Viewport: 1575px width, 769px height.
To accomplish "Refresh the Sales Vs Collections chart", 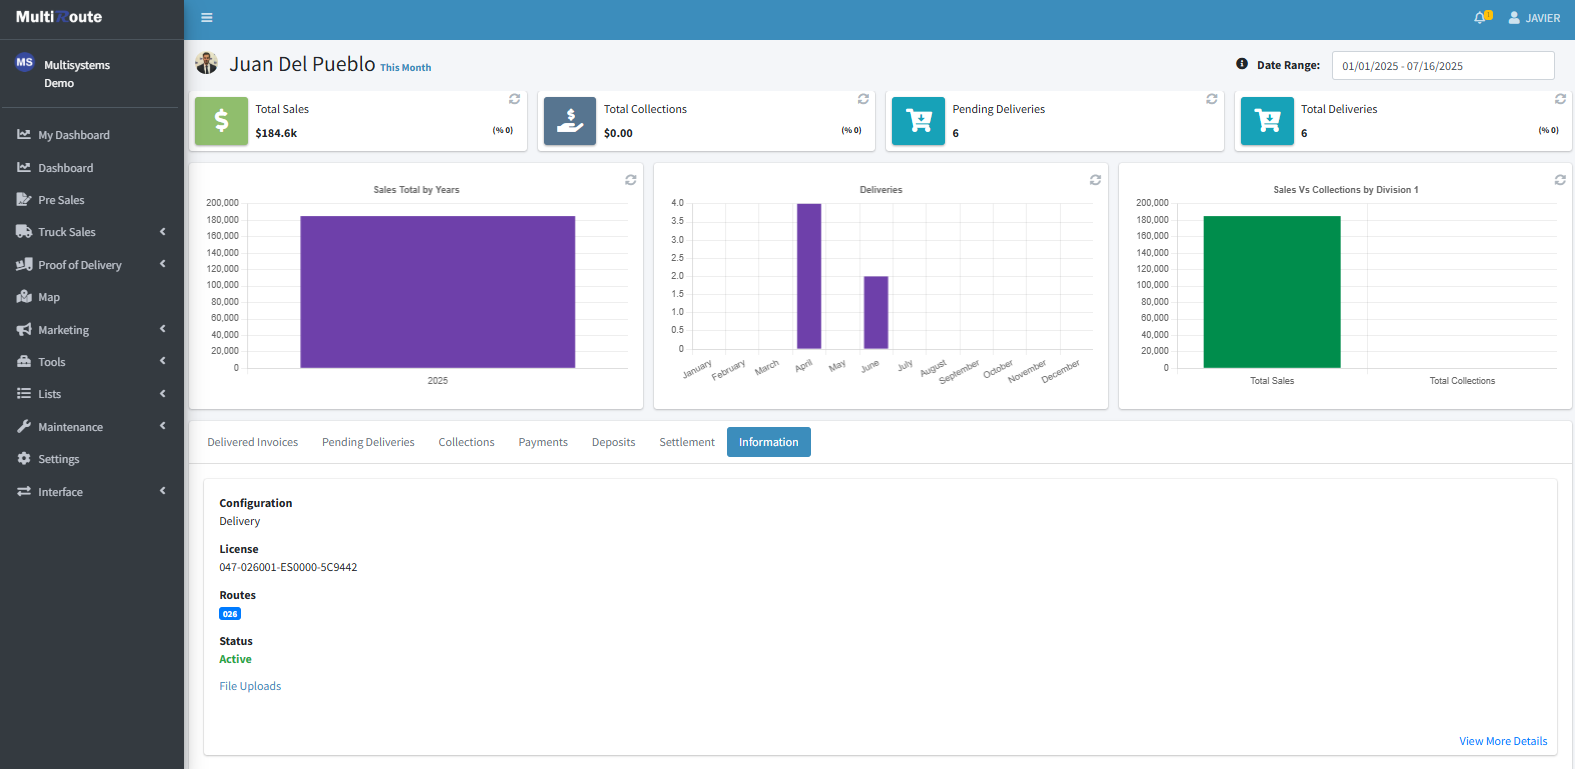I will click(x=1559, y=180).
